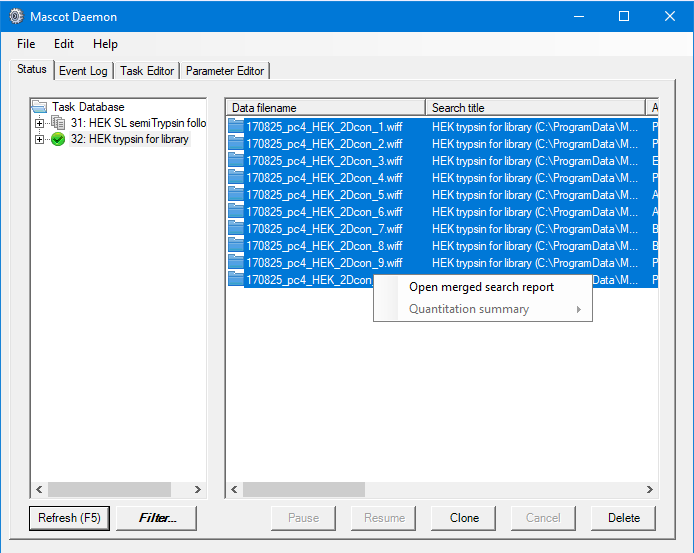
Task: Select file 170825_pc4_HEK_2Dcon_2.wiff
Action: tap(324, 144)
